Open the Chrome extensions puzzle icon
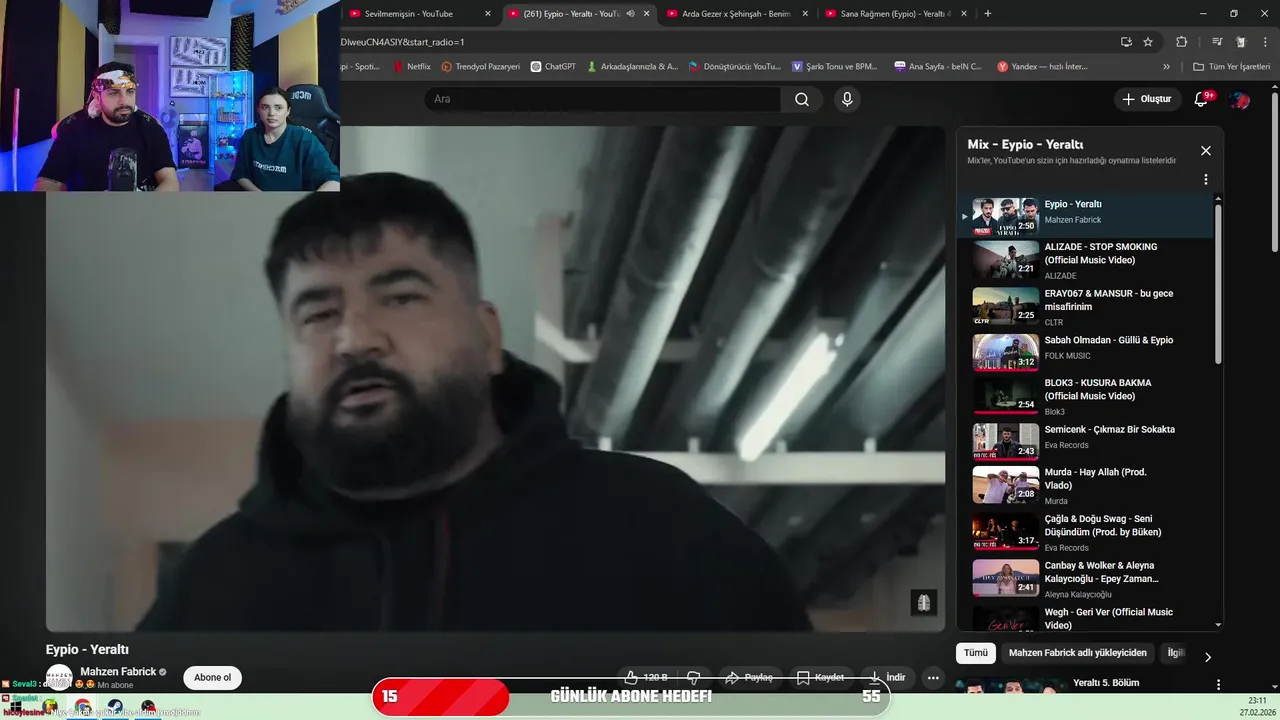Screen dimensions: 1280x720 pyautogui.click(x=1181, y=42)
